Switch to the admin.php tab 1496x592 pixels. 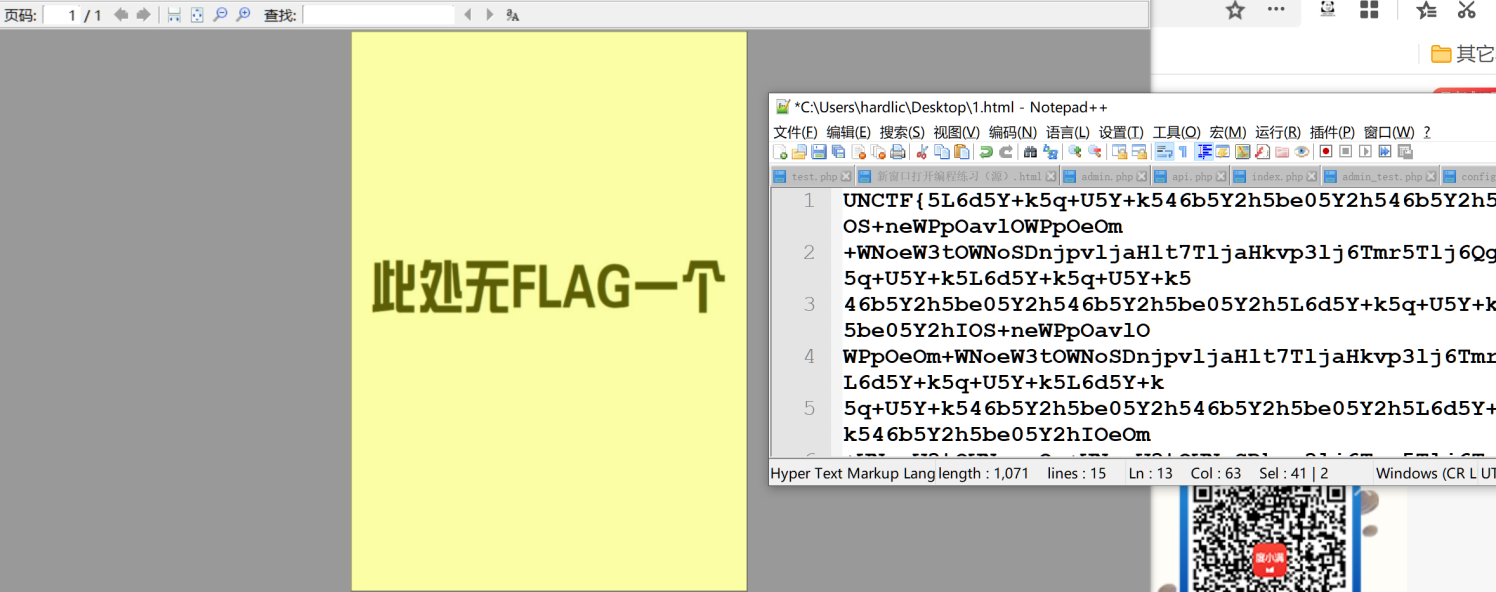tap(1105, 177)
